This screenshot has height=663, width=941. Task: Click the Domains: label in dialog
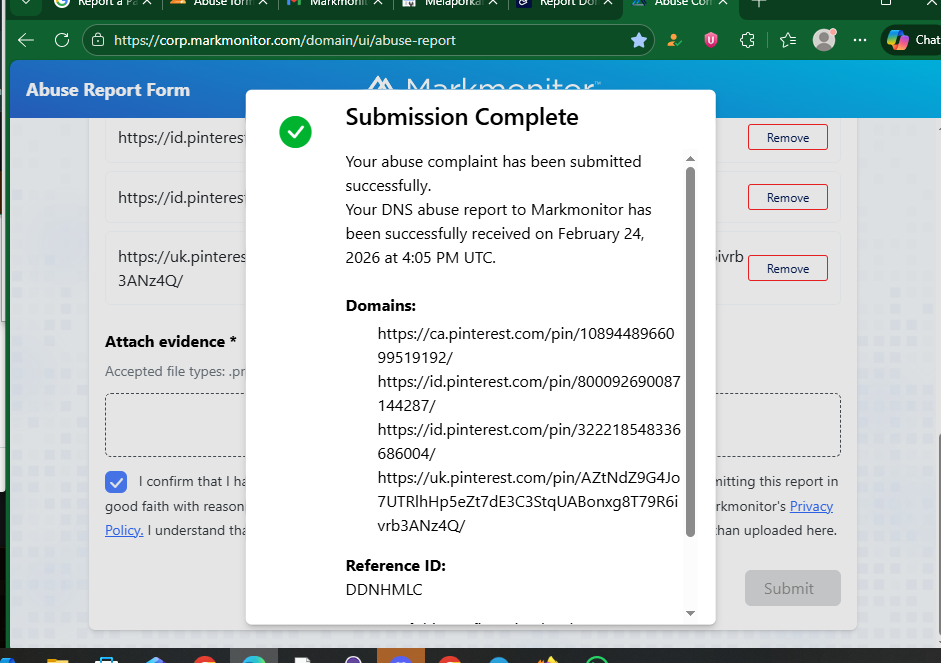click(380, 306)
